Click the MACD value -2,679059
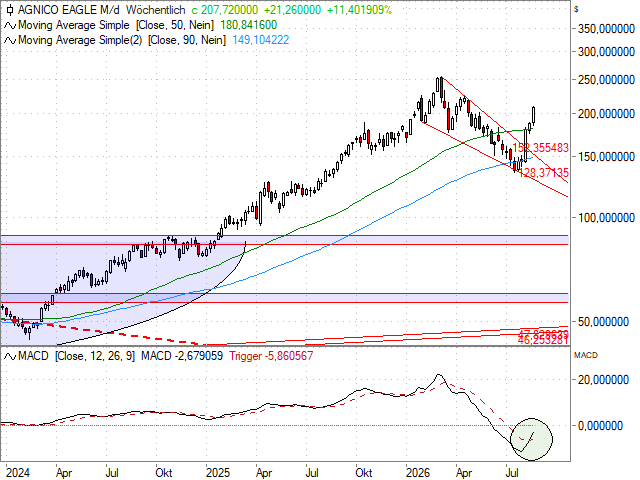 [x=182, y=356]
